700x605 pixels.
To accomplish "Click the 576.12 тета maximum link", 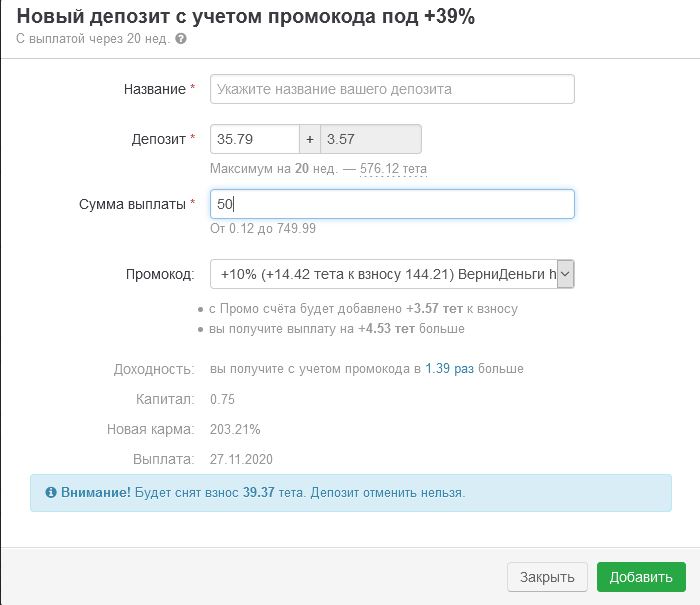I will pyautogui.click(x=393, y=169).
